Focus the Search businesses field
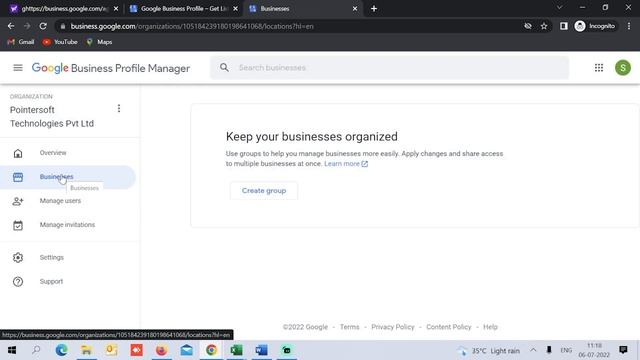 (x=389, y=68)
